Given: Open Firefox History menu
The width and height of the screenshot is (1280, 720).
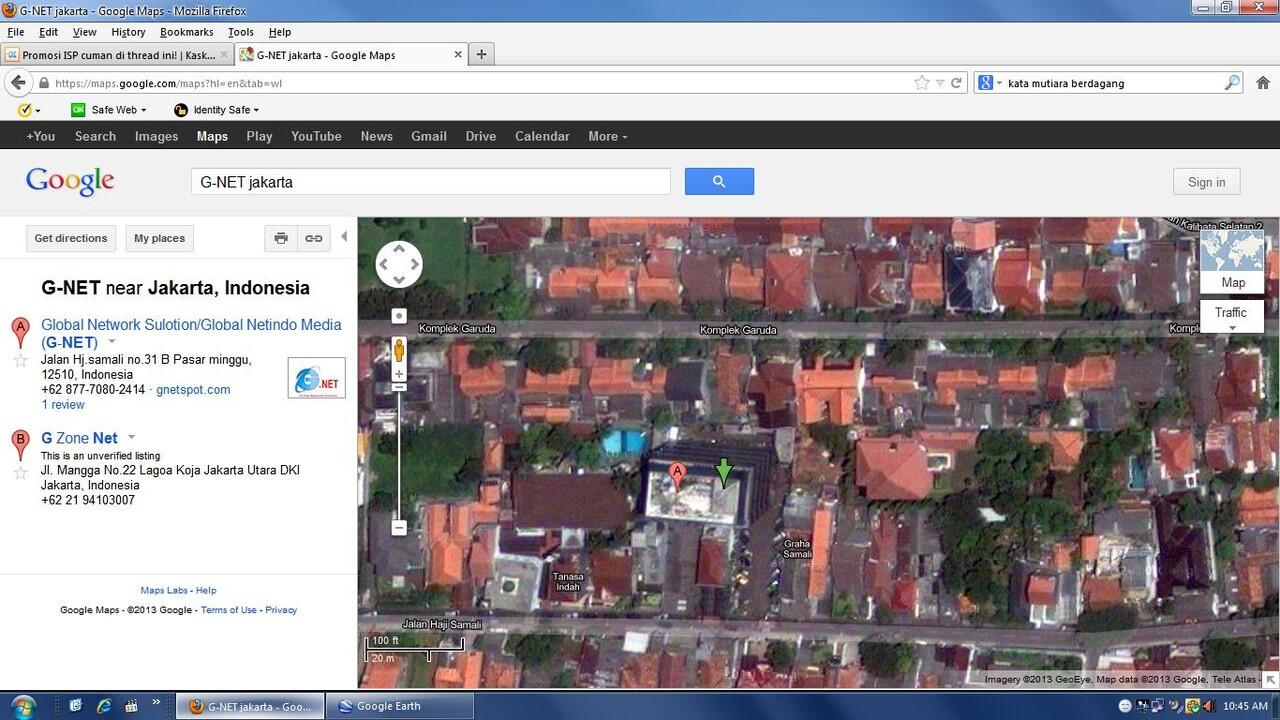Looking at the screenshot, I should tap(128, 32).
